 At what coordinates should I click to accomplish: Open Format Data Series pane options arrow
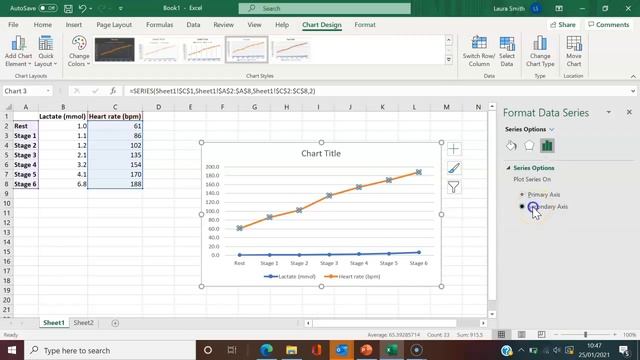608,112
